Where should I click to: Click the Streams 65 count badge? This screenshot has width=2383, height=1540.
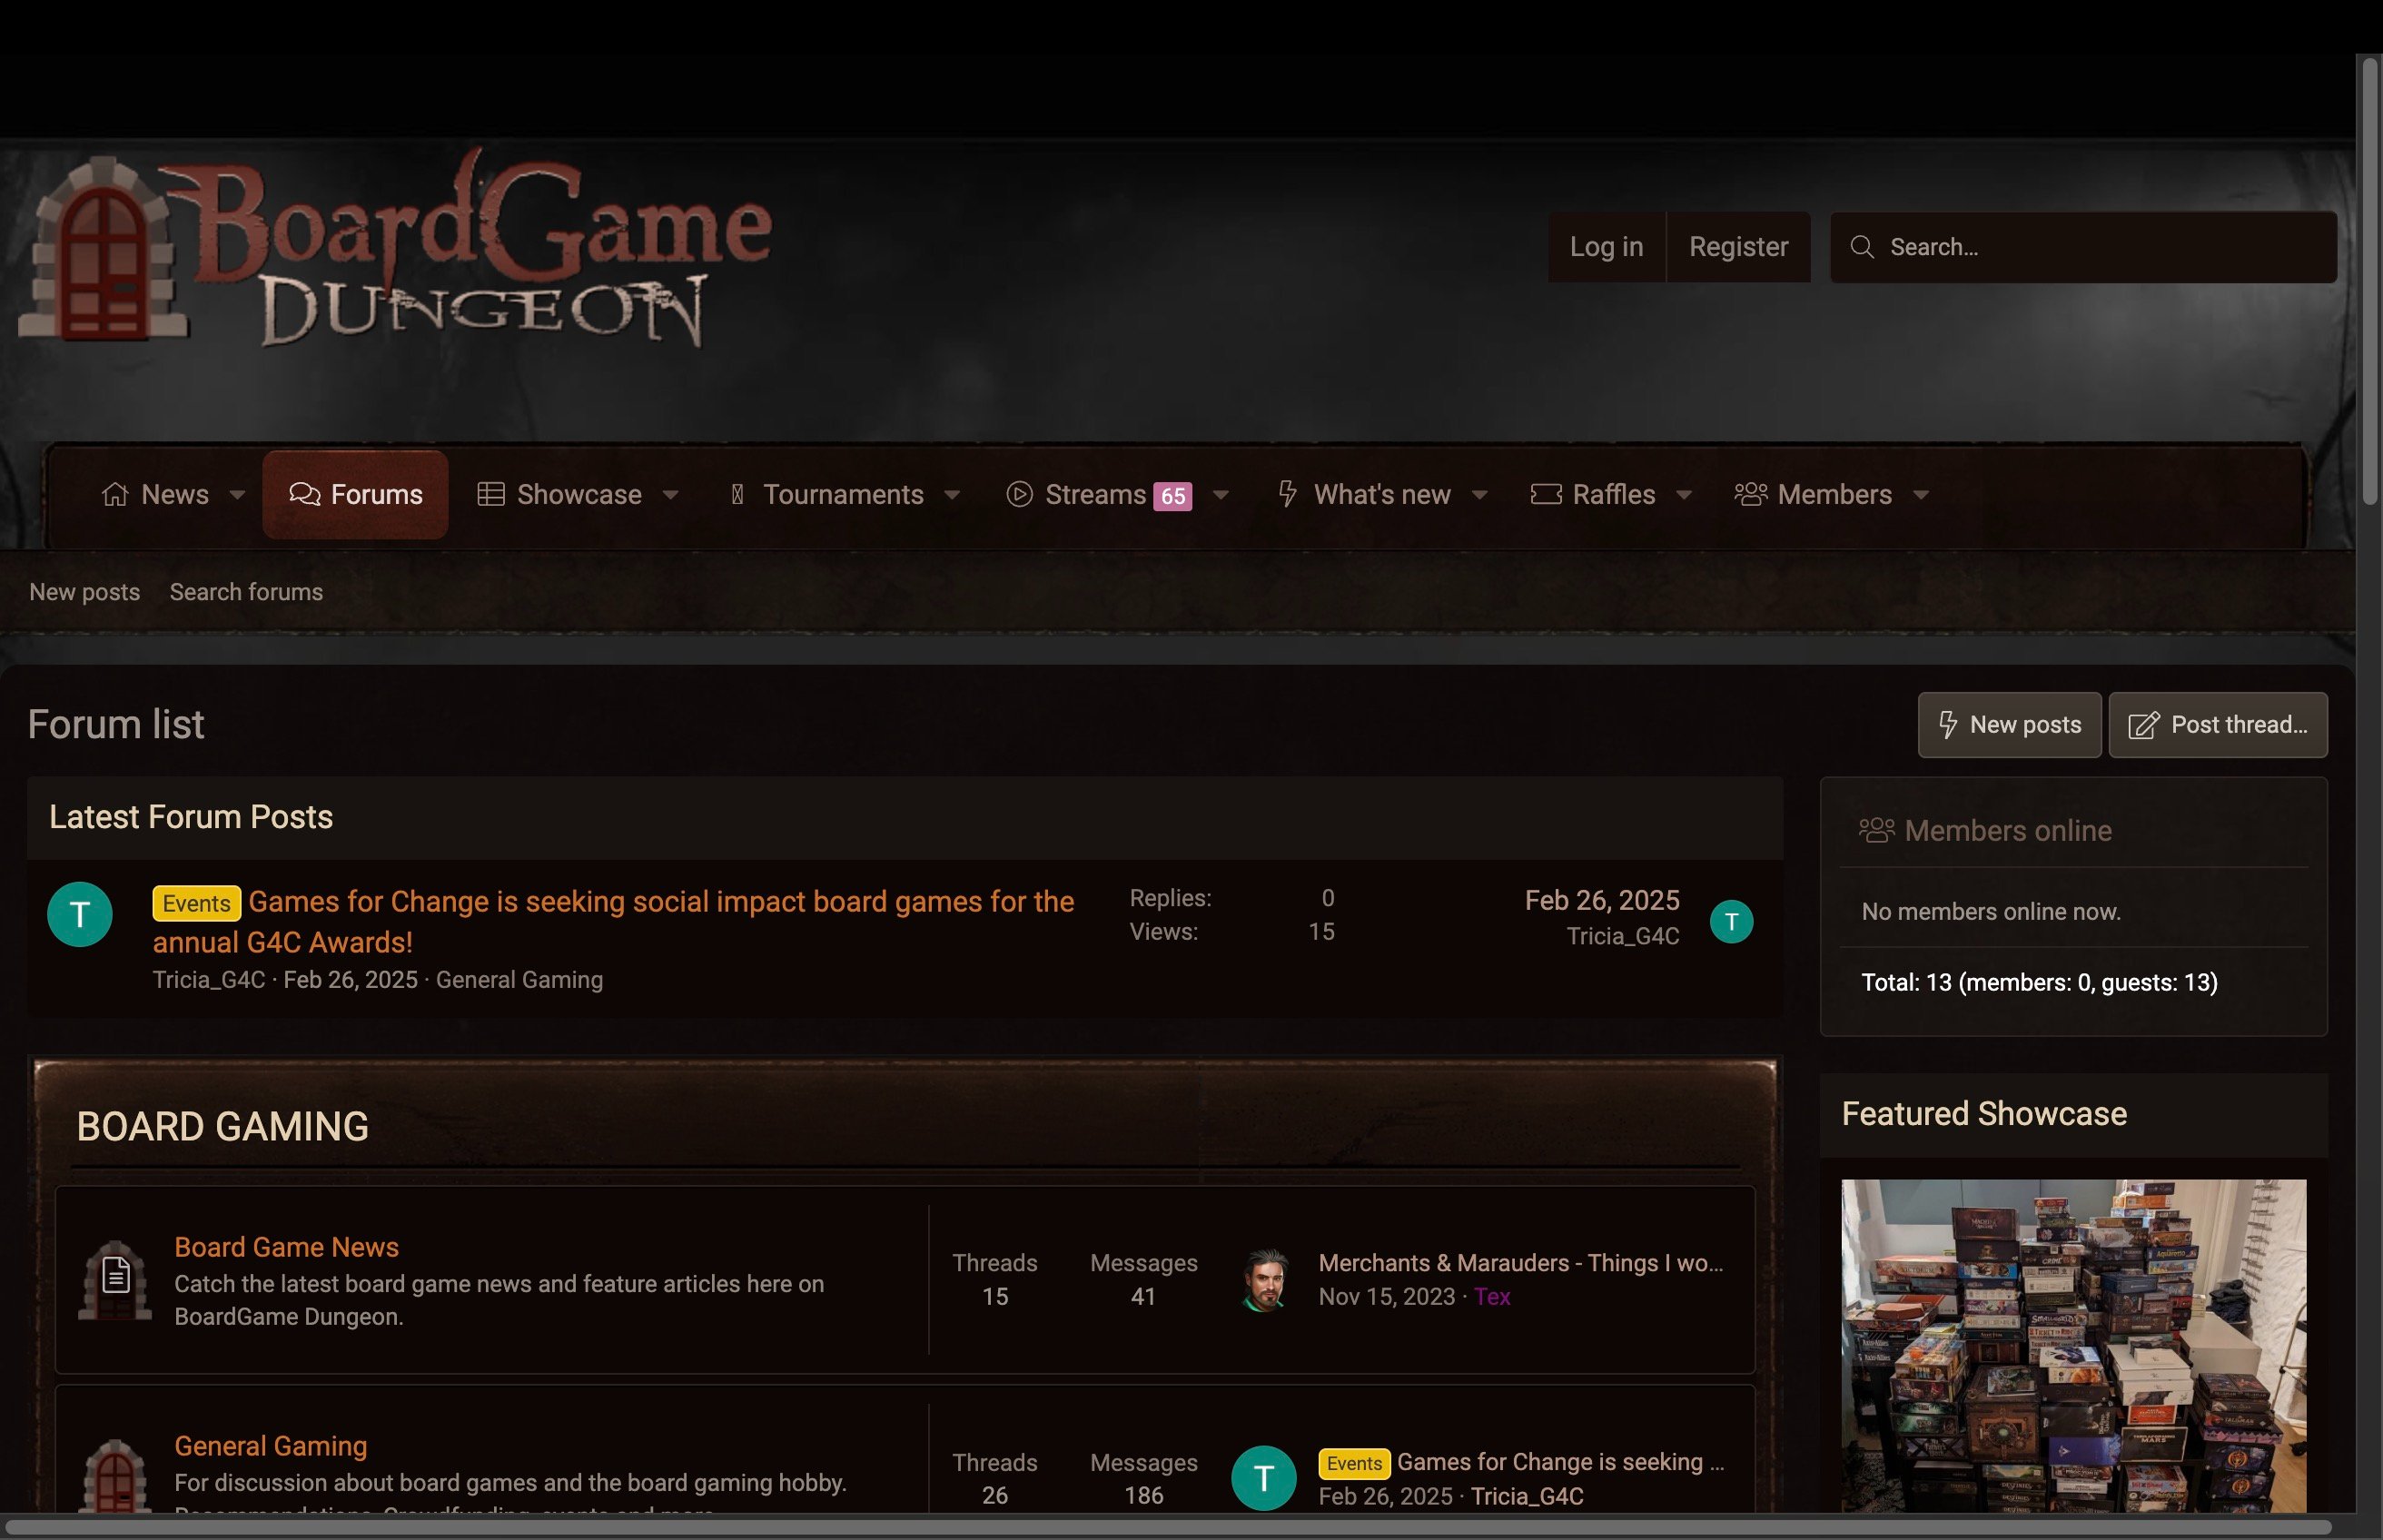point(1172,496)
